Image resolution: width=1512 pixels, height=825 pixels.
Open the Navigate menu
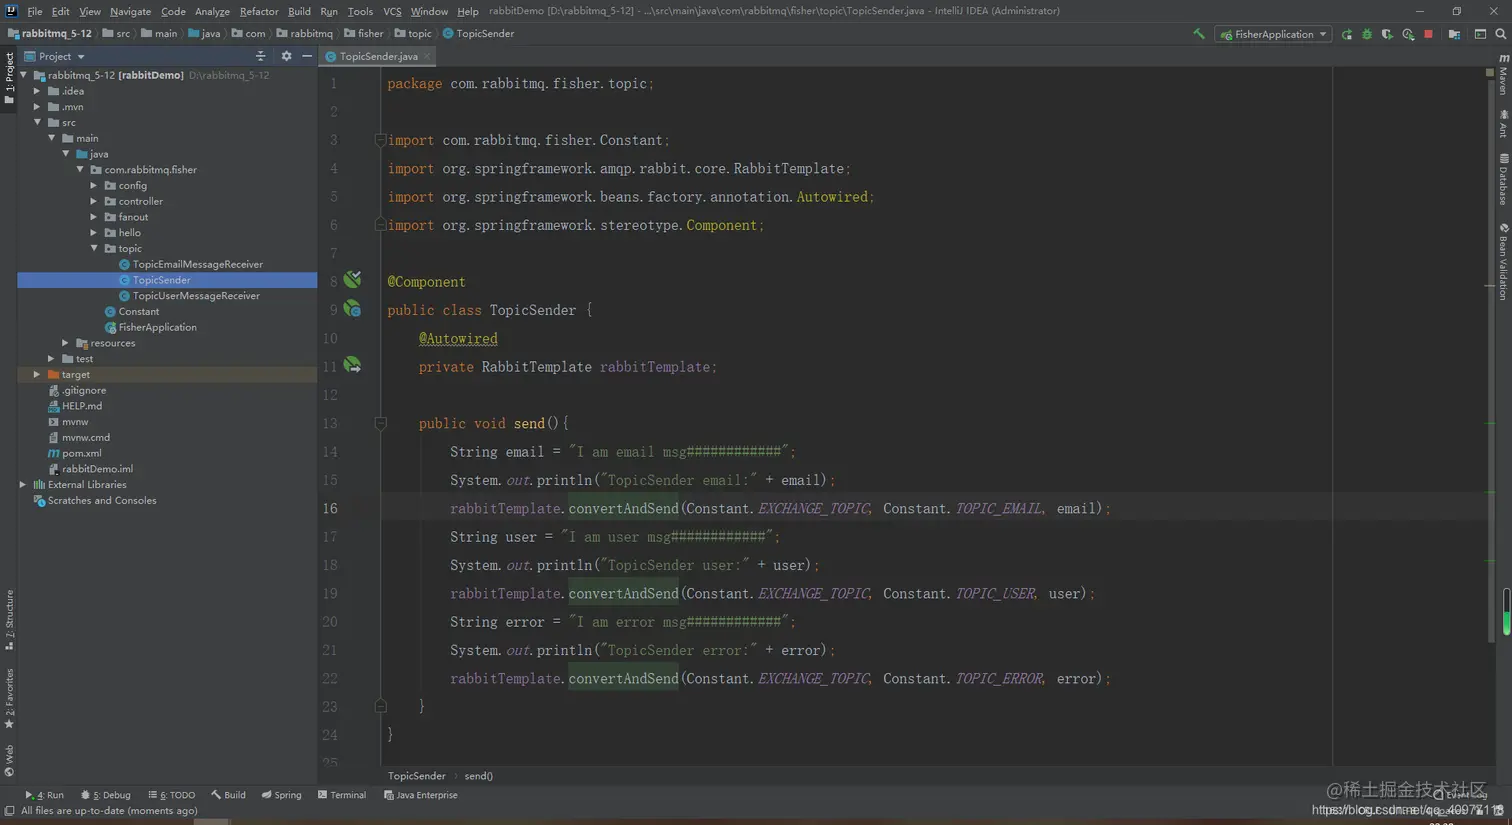pos(130,11)
